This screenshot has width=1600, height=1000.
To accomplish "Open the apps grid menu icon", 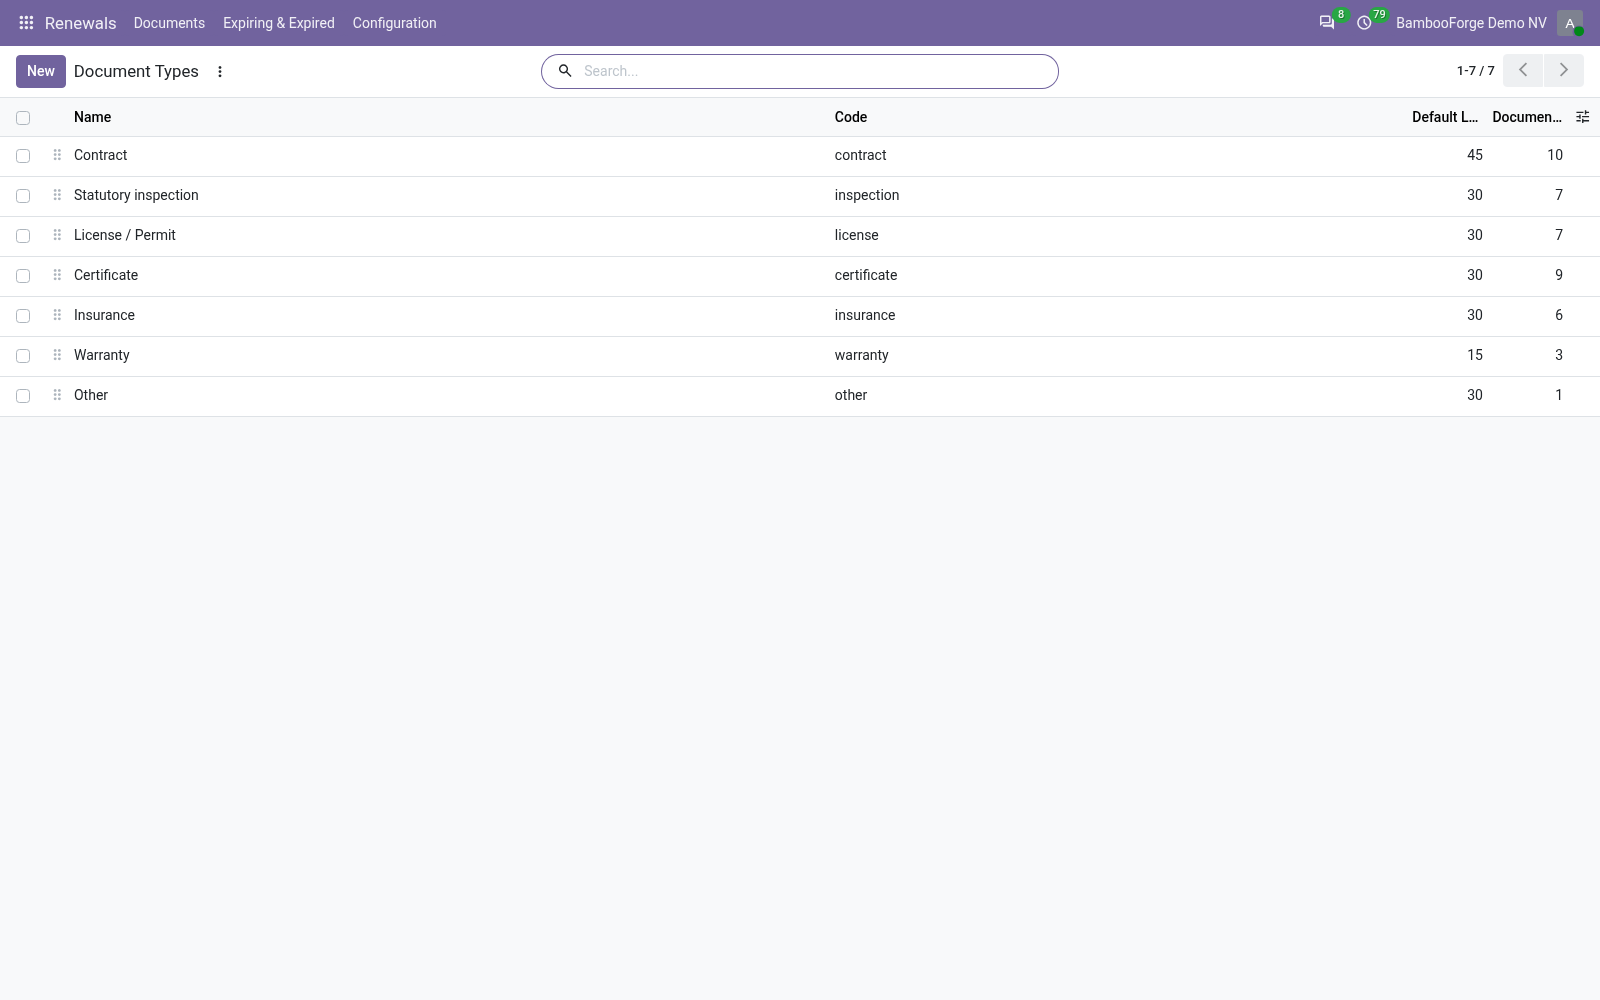I will point(27,22).
